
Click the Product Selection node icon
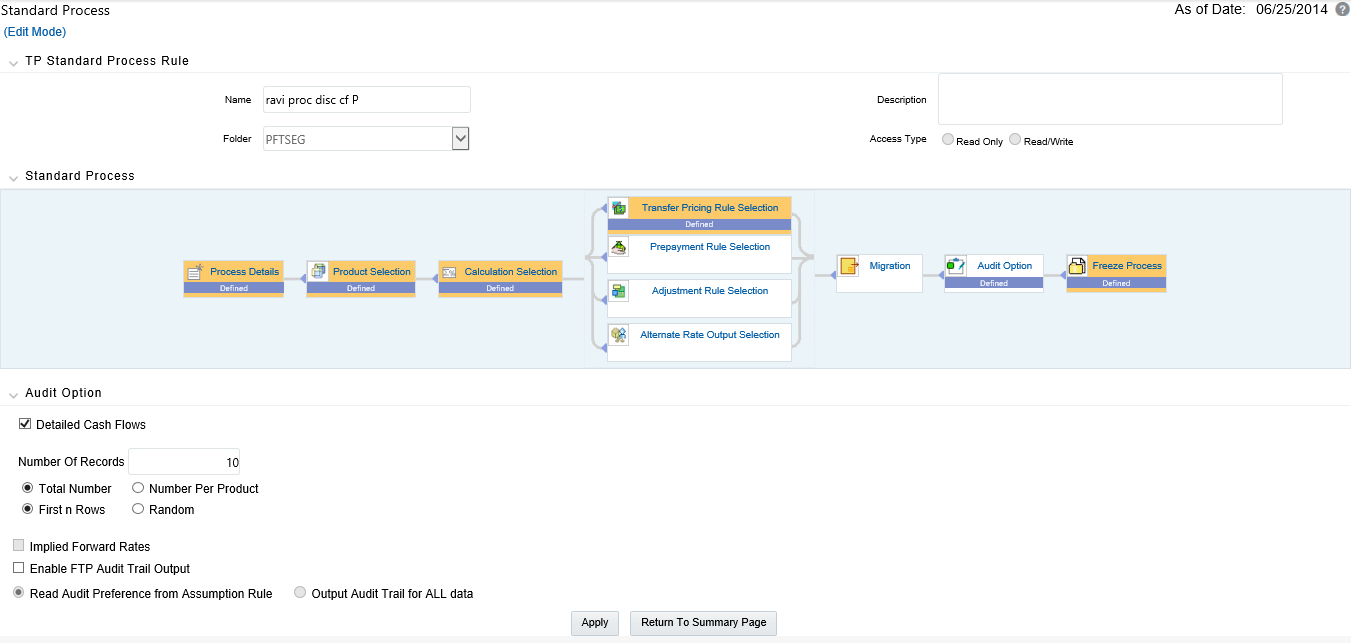click(318, 271)
